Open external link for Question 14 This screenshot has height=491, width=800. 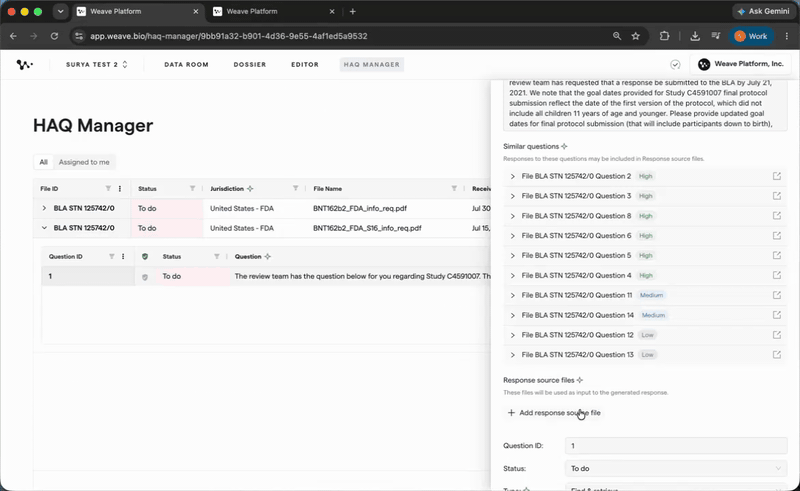pos(777,315)
